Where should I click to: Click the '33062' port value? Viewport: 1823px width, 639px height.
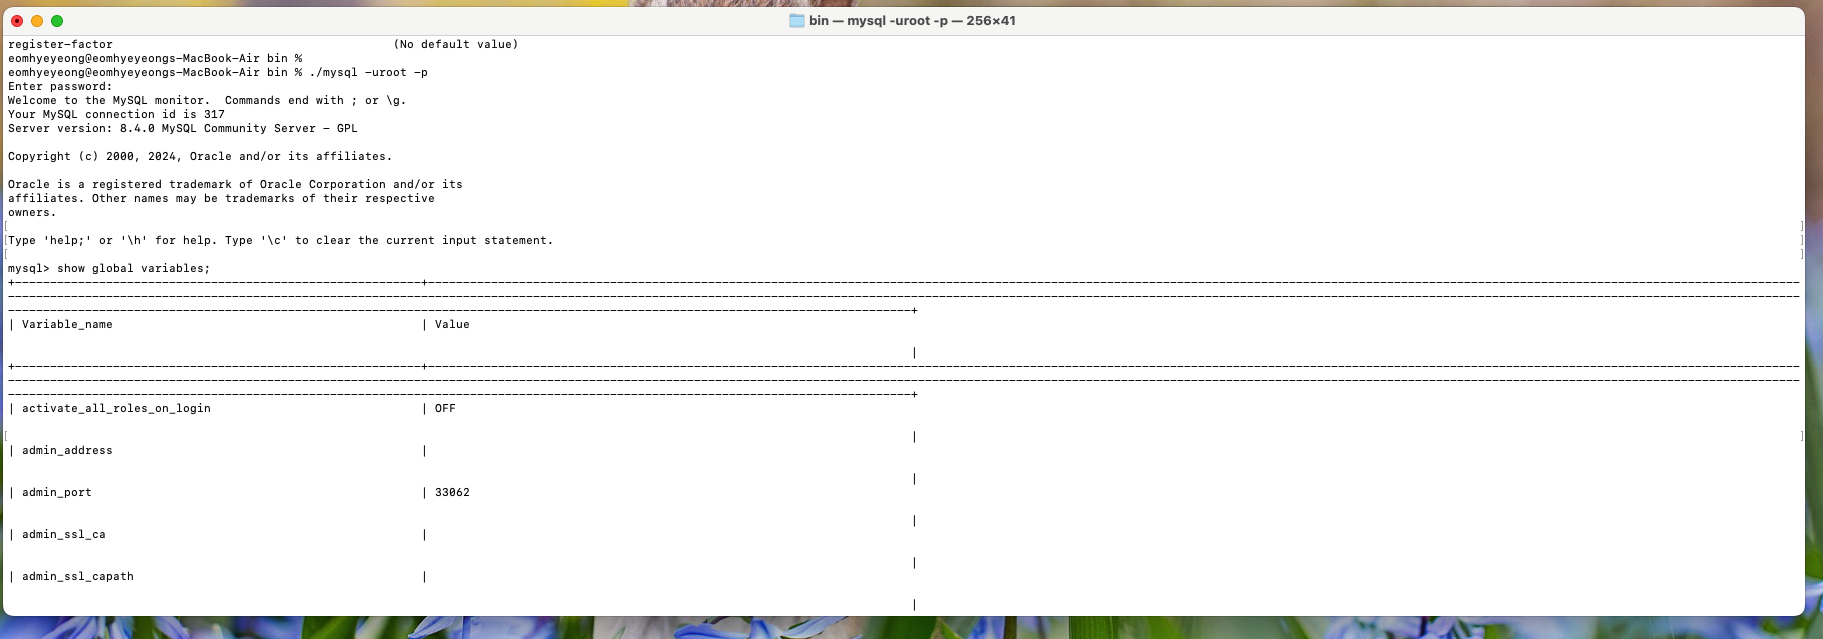coord(452,493)
